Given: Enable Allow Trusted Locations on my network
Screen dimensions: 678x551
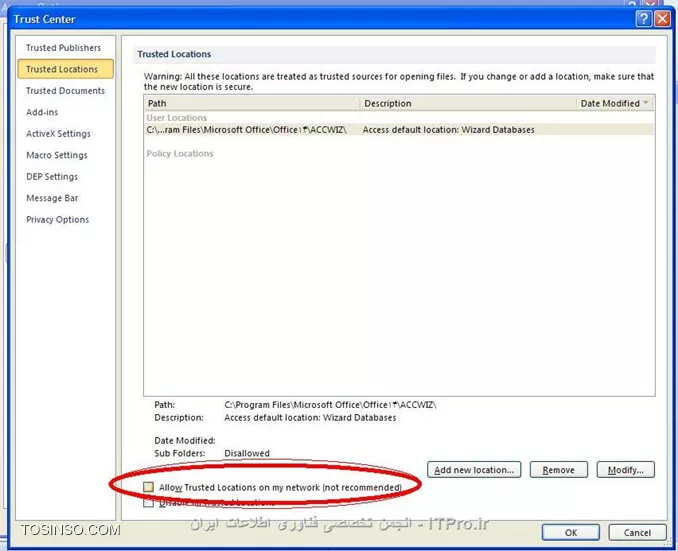Looking at the screenshot, I should [x=149, y=487].
